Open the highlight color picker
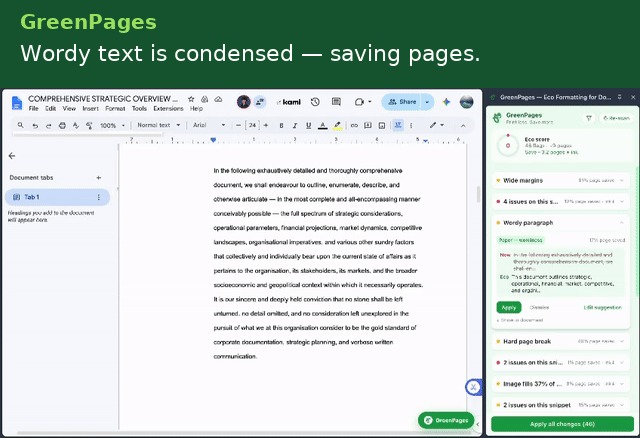The image size is (640, 438). 337,125
